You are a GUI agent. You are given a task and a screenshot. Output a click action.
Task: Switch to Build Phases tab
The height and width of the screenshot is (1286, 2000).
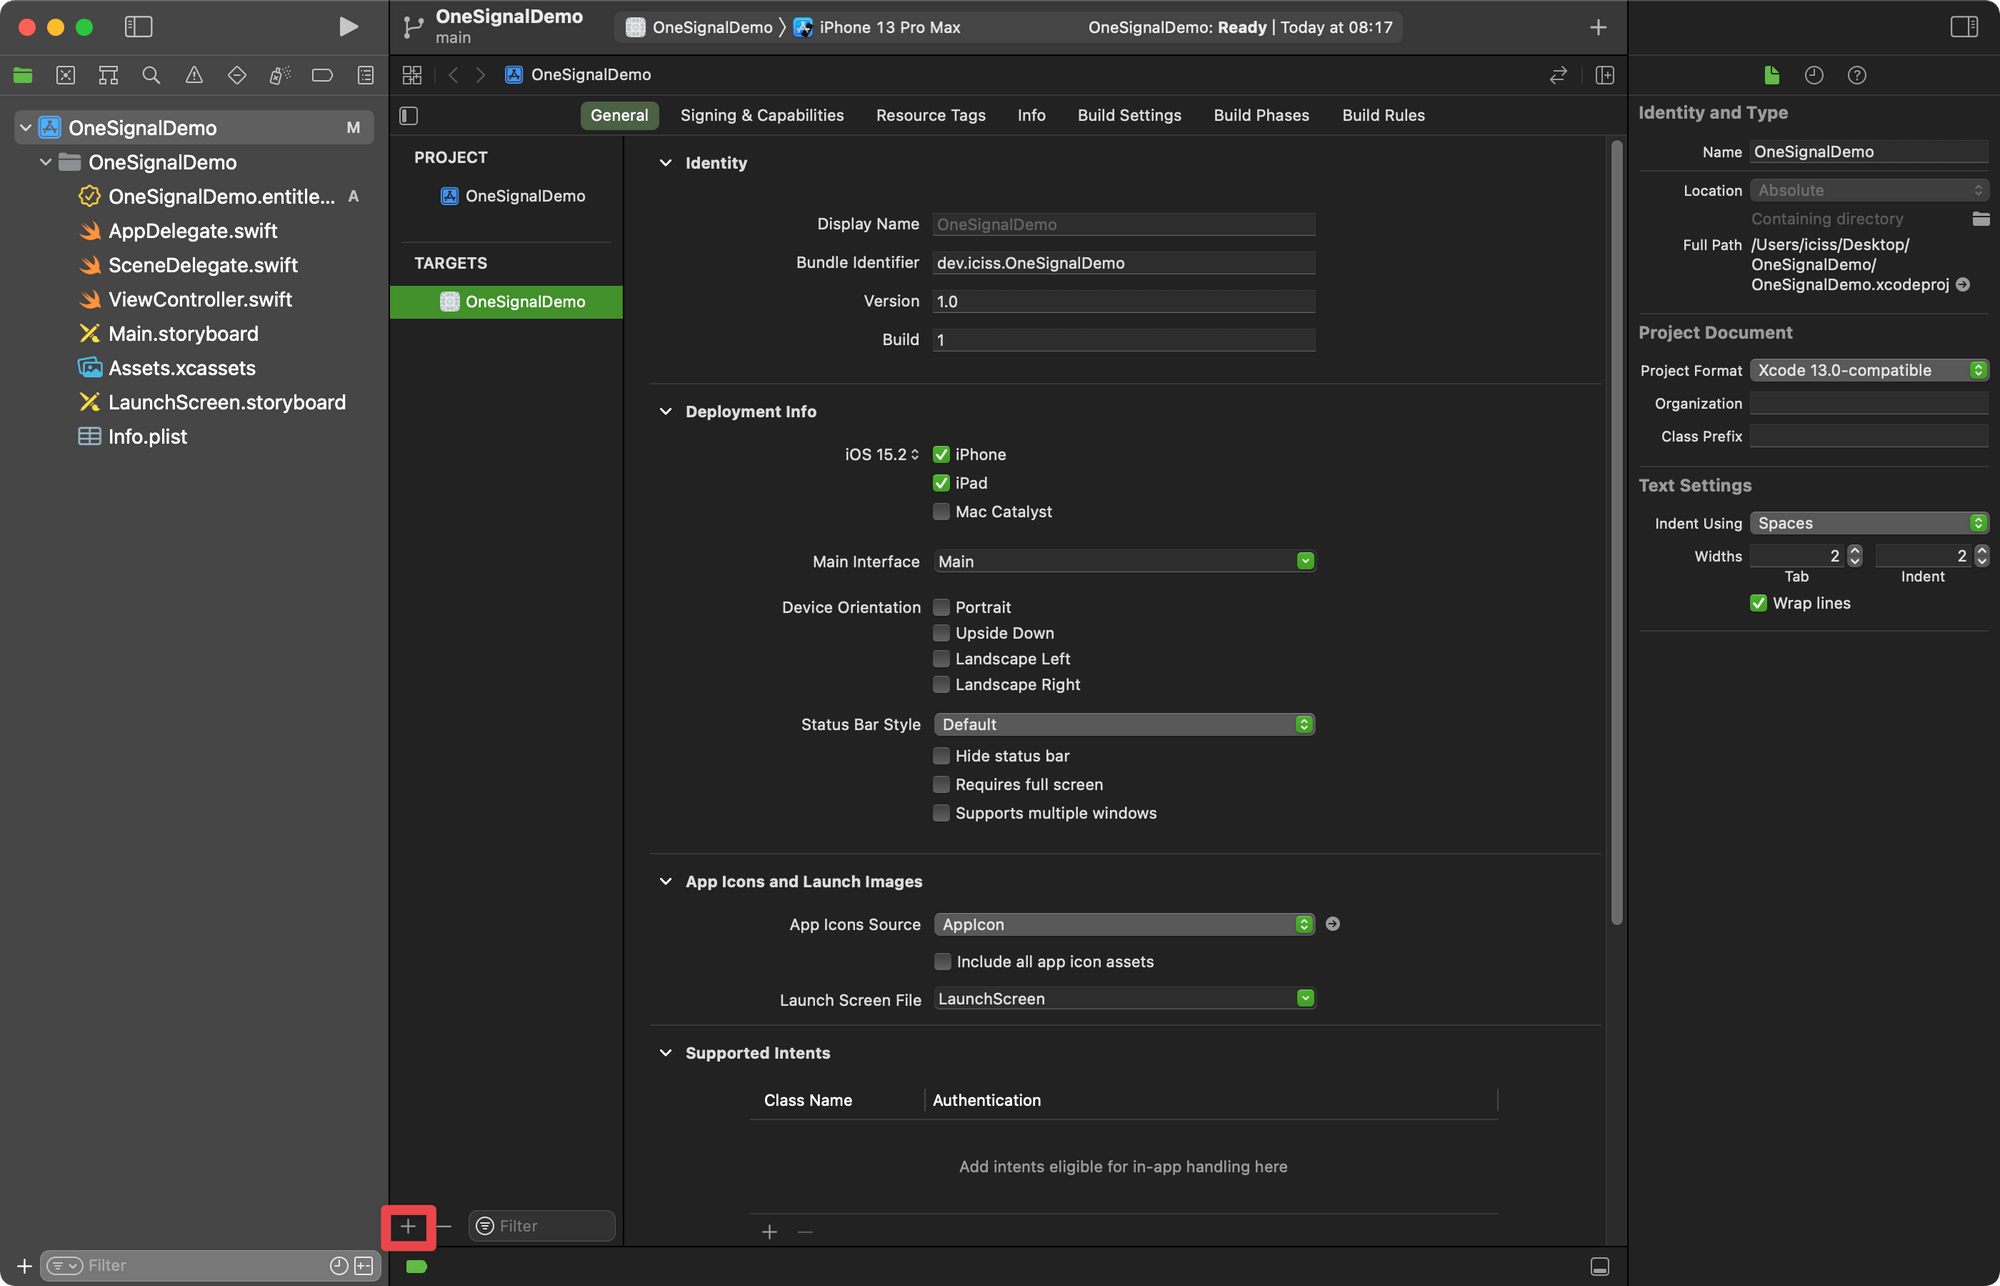tap(1261, 116)
